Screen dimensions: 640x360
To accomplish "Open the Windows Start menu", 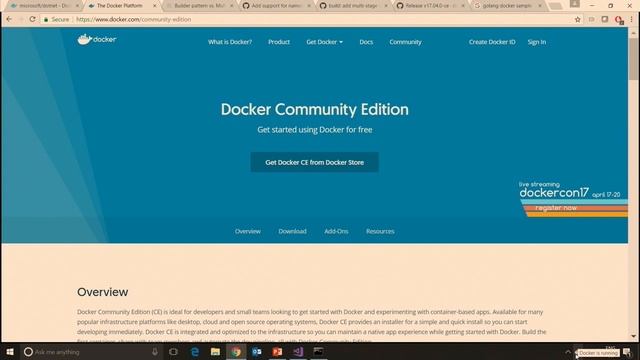I will click(x=10, y=351).
